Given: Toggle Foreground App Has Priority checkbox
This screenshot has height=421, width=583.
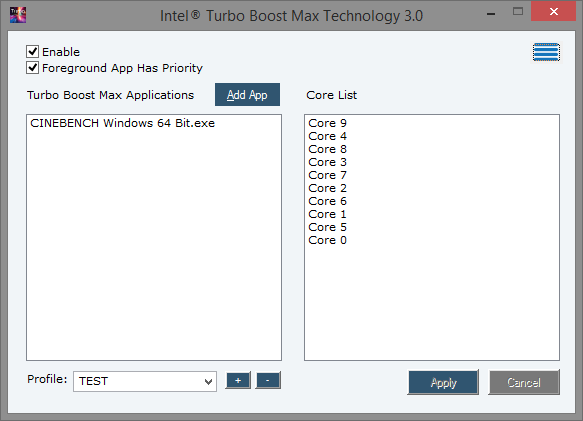Looking at the screenshot, I should click(32, 68).
